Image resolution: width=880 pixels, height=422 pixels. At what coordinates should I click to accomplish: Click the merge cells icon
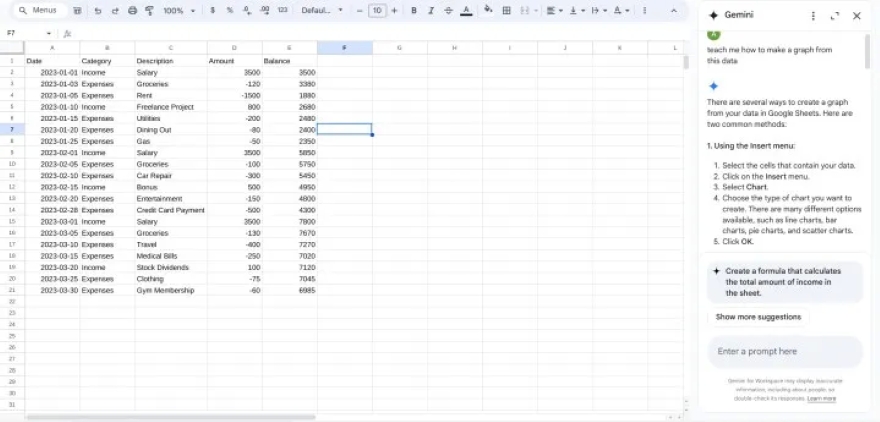pos(525,11)
